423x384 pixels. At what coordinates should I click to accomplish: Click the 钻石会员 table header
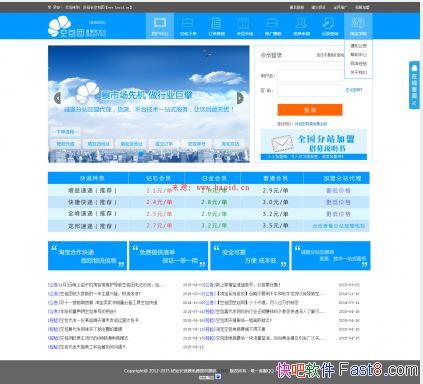click(x=158, y=178)
